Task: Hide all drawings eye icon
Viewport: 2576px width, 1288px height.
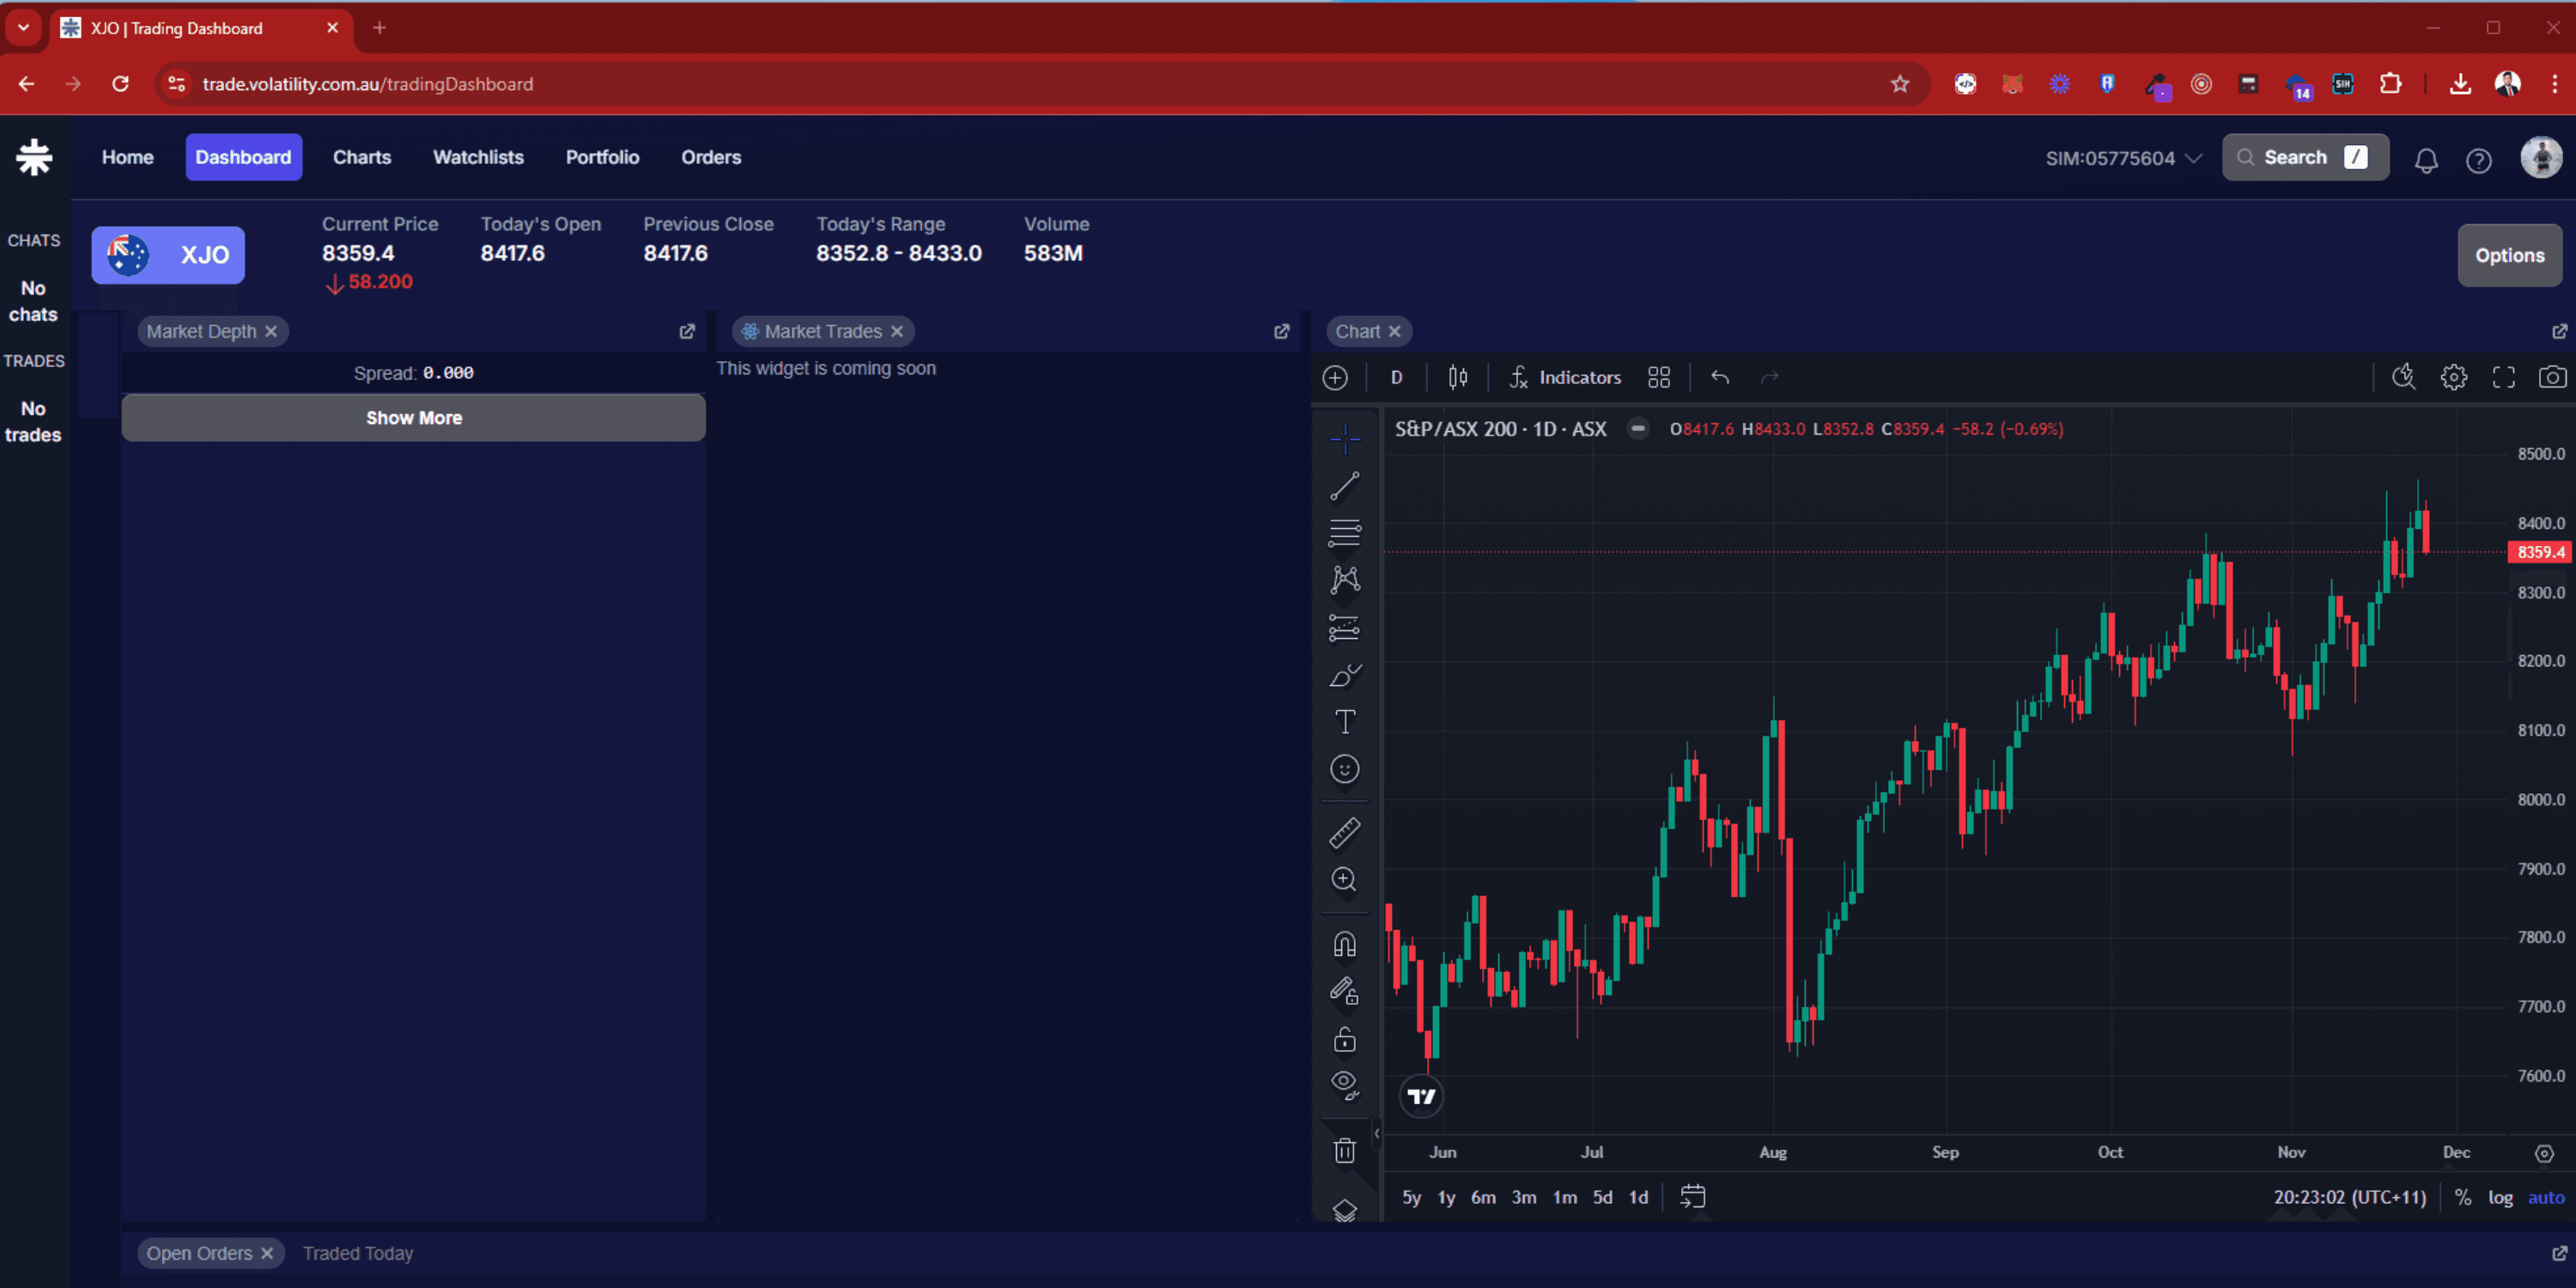Action: [1345, 1086]
